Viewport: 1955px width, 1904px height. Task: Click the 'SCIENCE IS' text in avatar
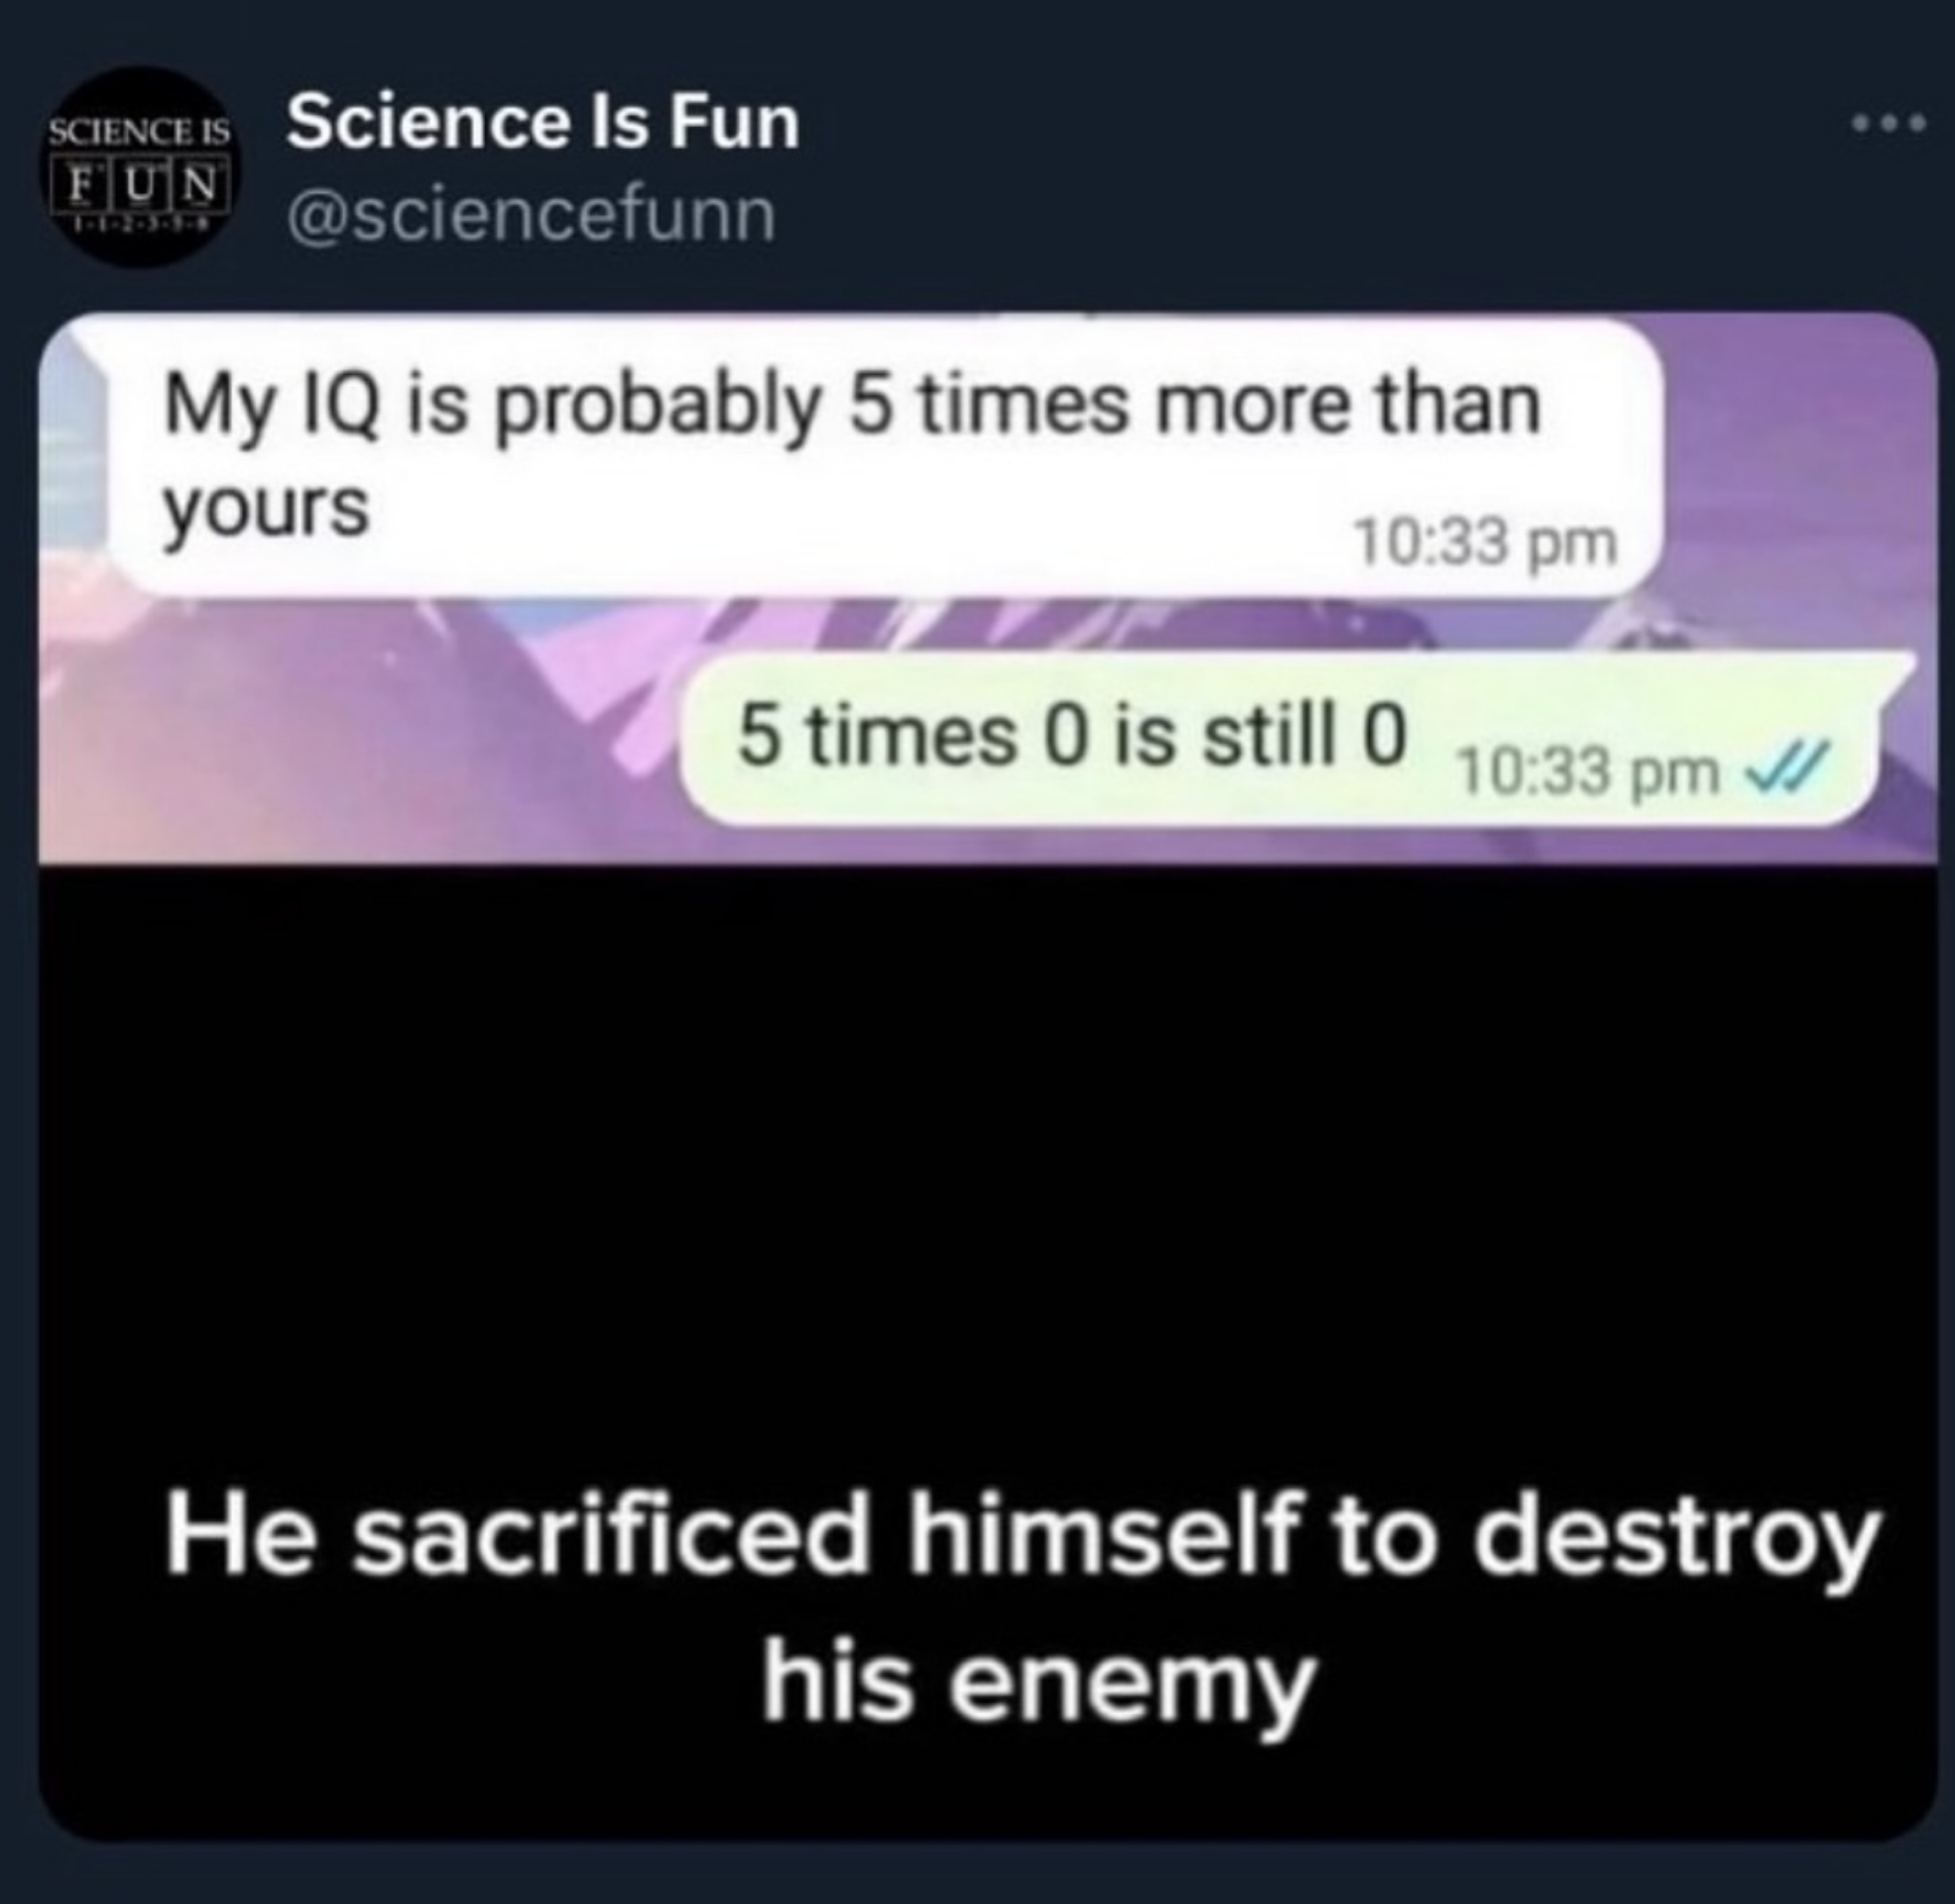point(140,133)
